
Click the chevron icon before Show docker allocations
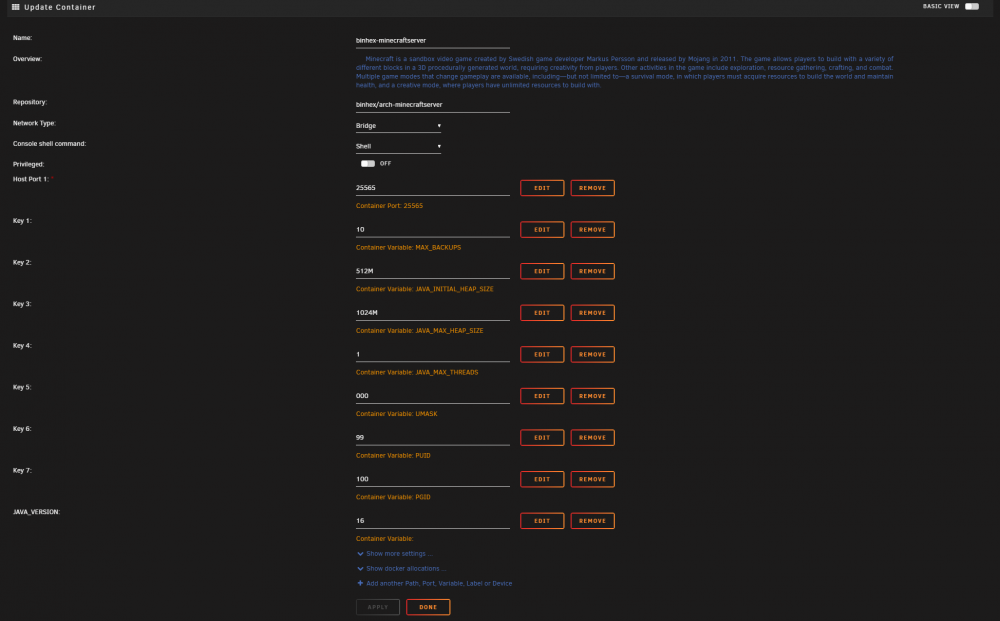pos(360,568)
